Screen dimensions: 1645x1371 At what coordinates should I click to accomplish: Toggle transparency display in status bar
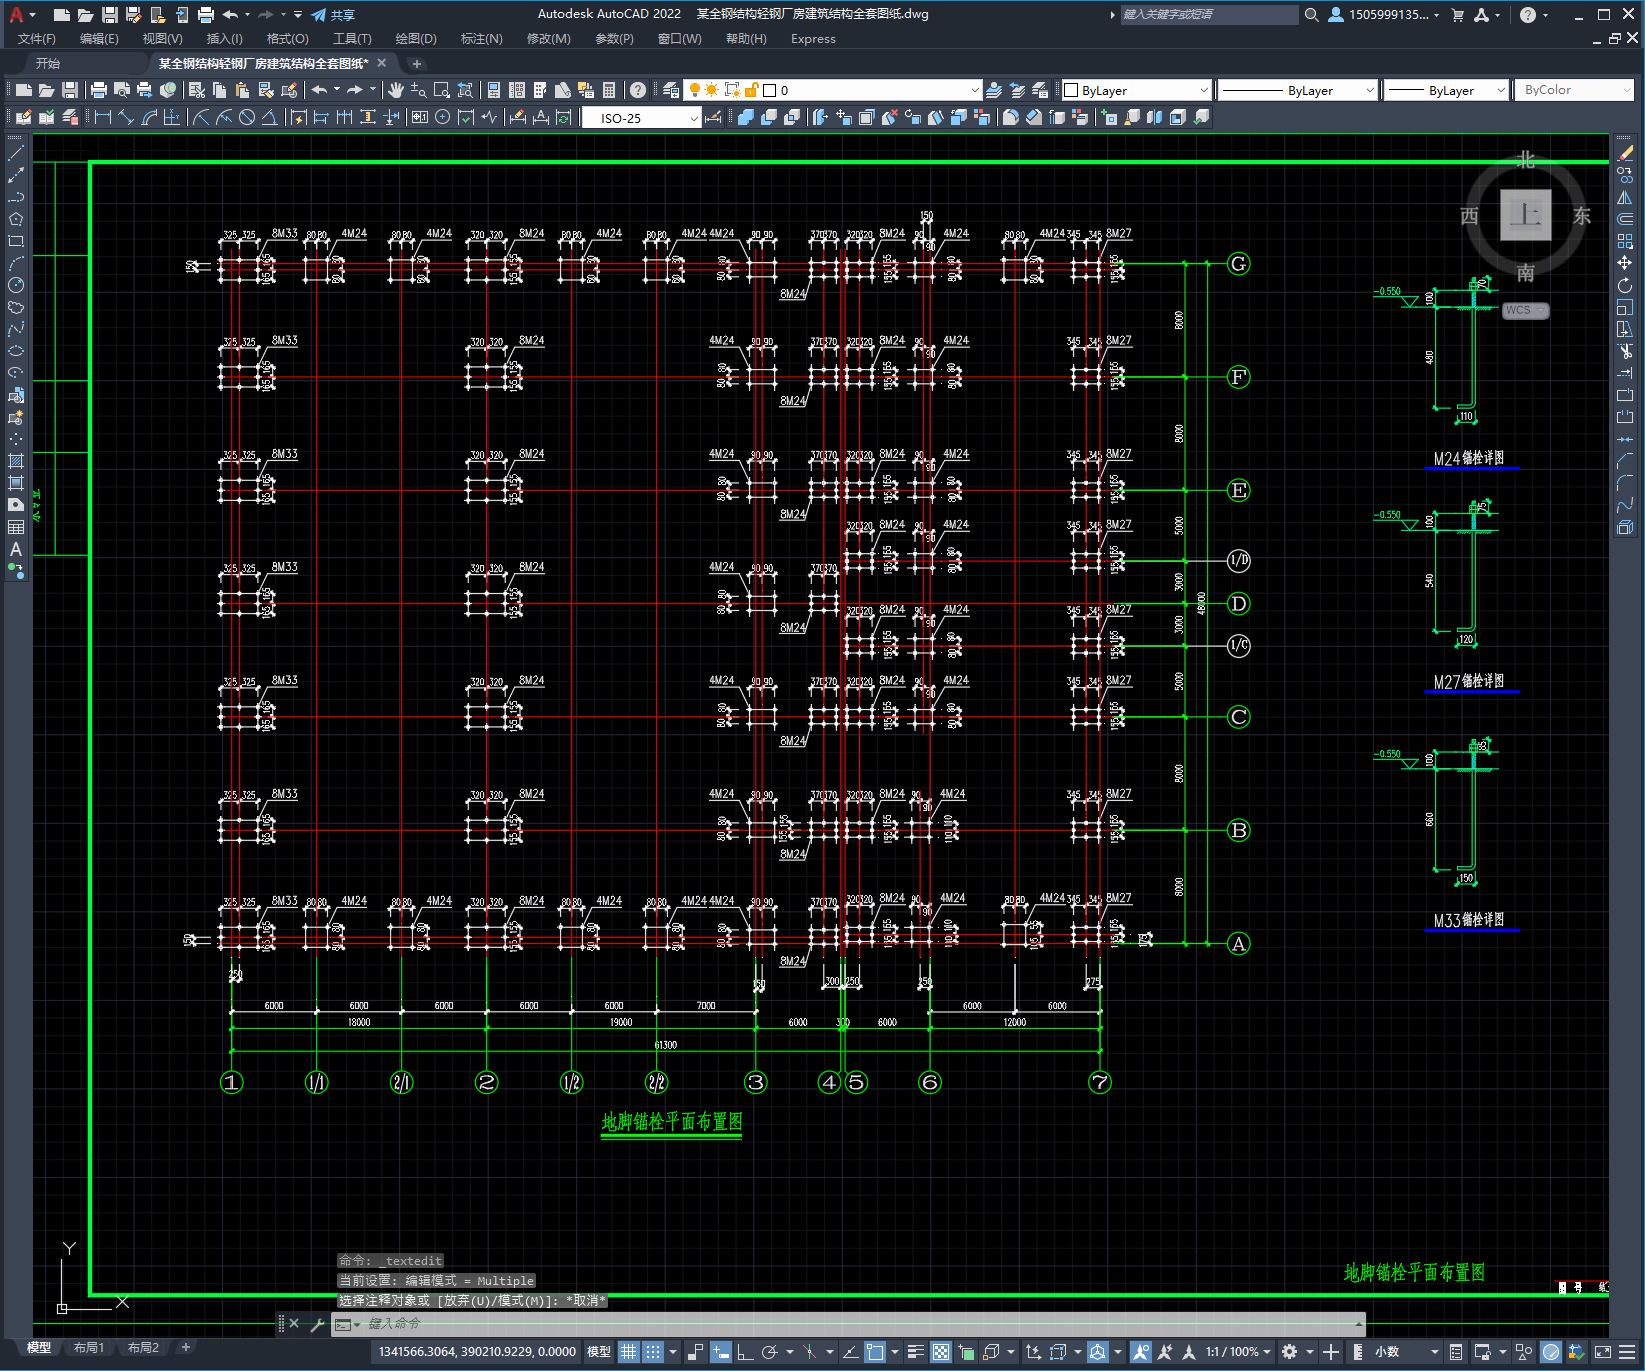941,1352
